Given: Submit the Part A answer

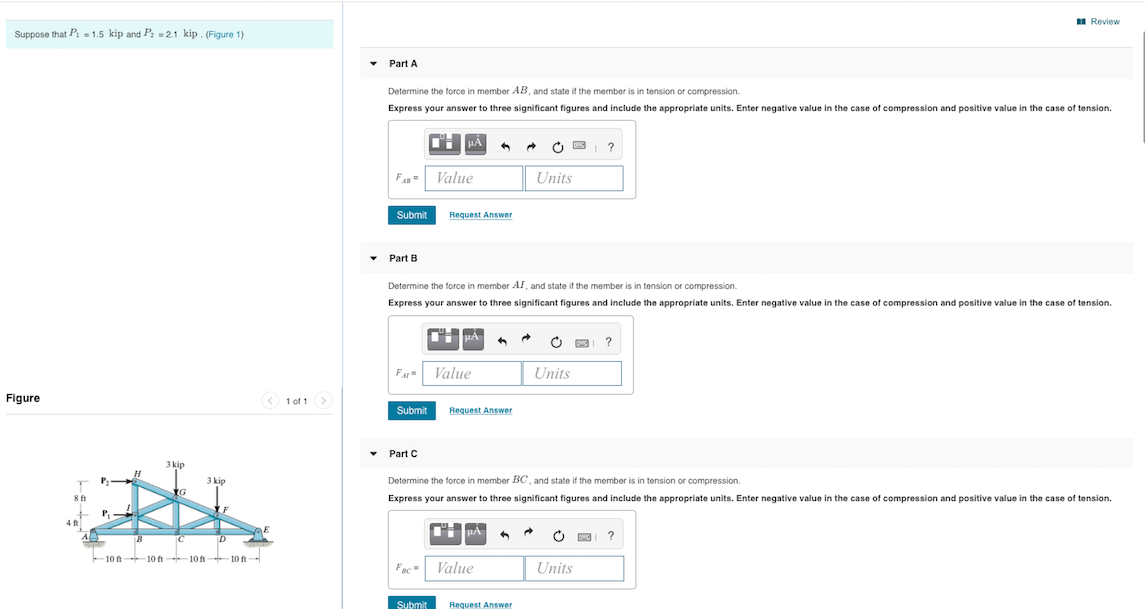Looking at the screenshot, I should pyautogui.click(x=412, y=215).
